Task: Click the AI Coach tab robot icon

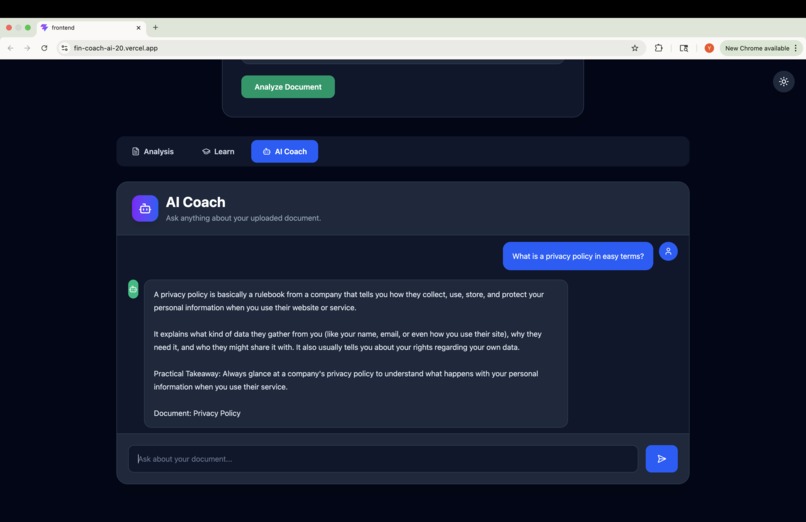Action: coord(266,152)
